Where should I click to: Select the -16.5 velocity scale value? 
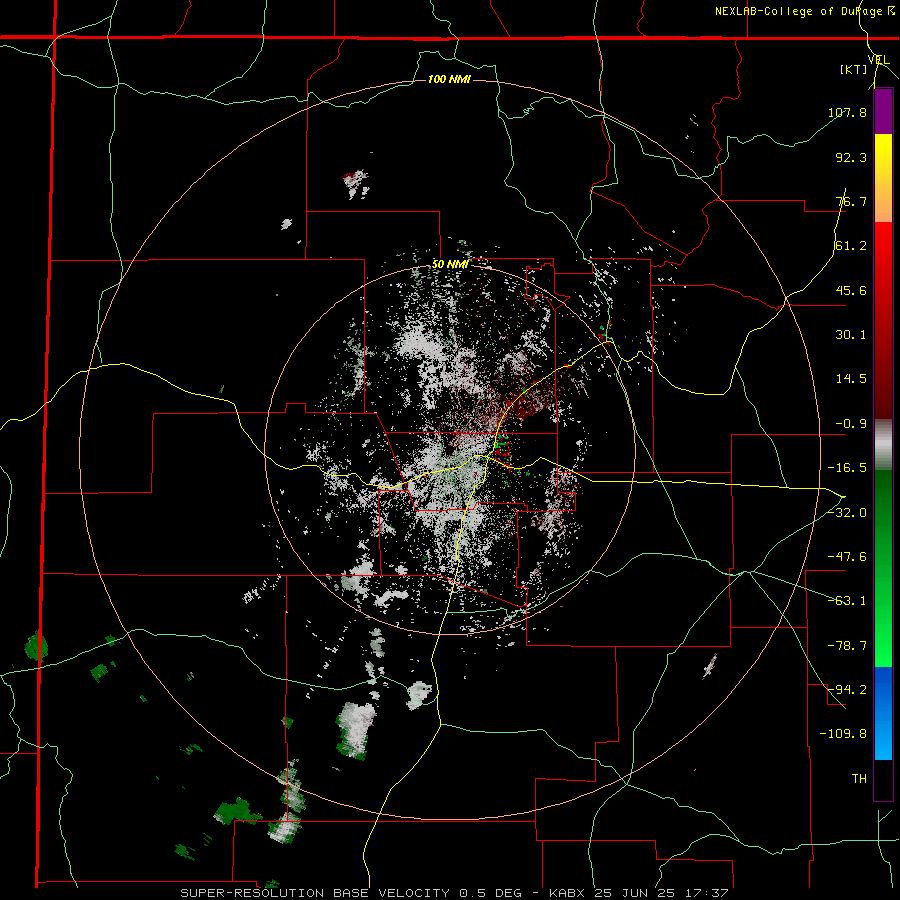point(847,468)
